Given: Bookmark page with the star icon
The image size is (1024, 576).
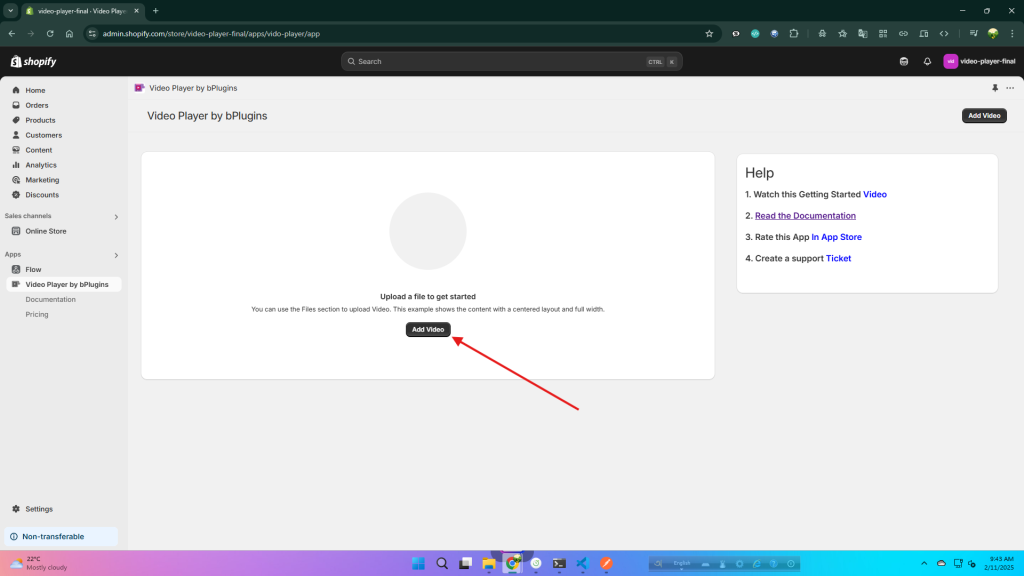Looking at the screenshot, I should (x=709, y=33).
